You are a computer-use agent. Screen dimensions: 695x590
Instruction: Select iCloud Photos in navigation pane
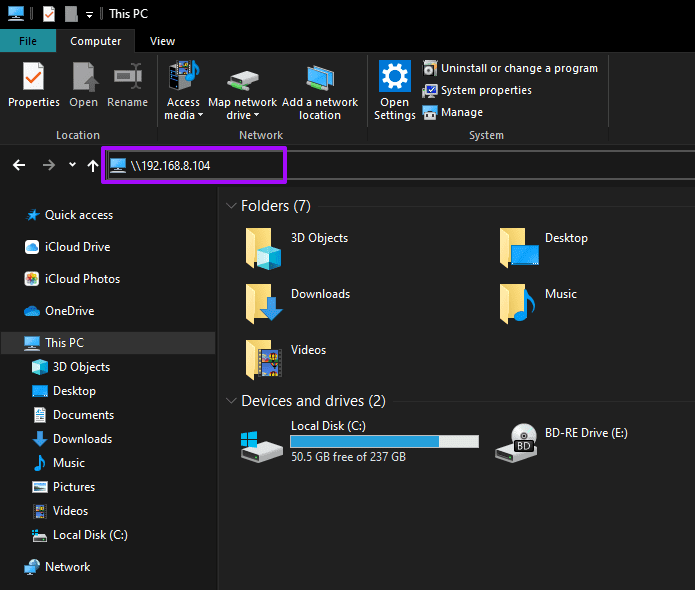click(x=72, y=279)
